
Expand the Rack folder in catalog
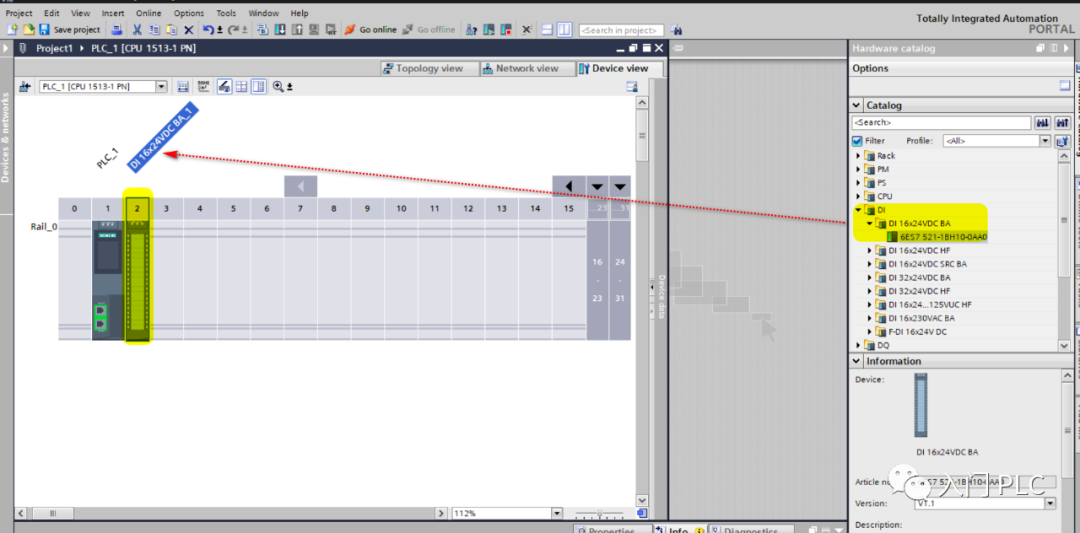pyautogui.click(x=858, y=156)
